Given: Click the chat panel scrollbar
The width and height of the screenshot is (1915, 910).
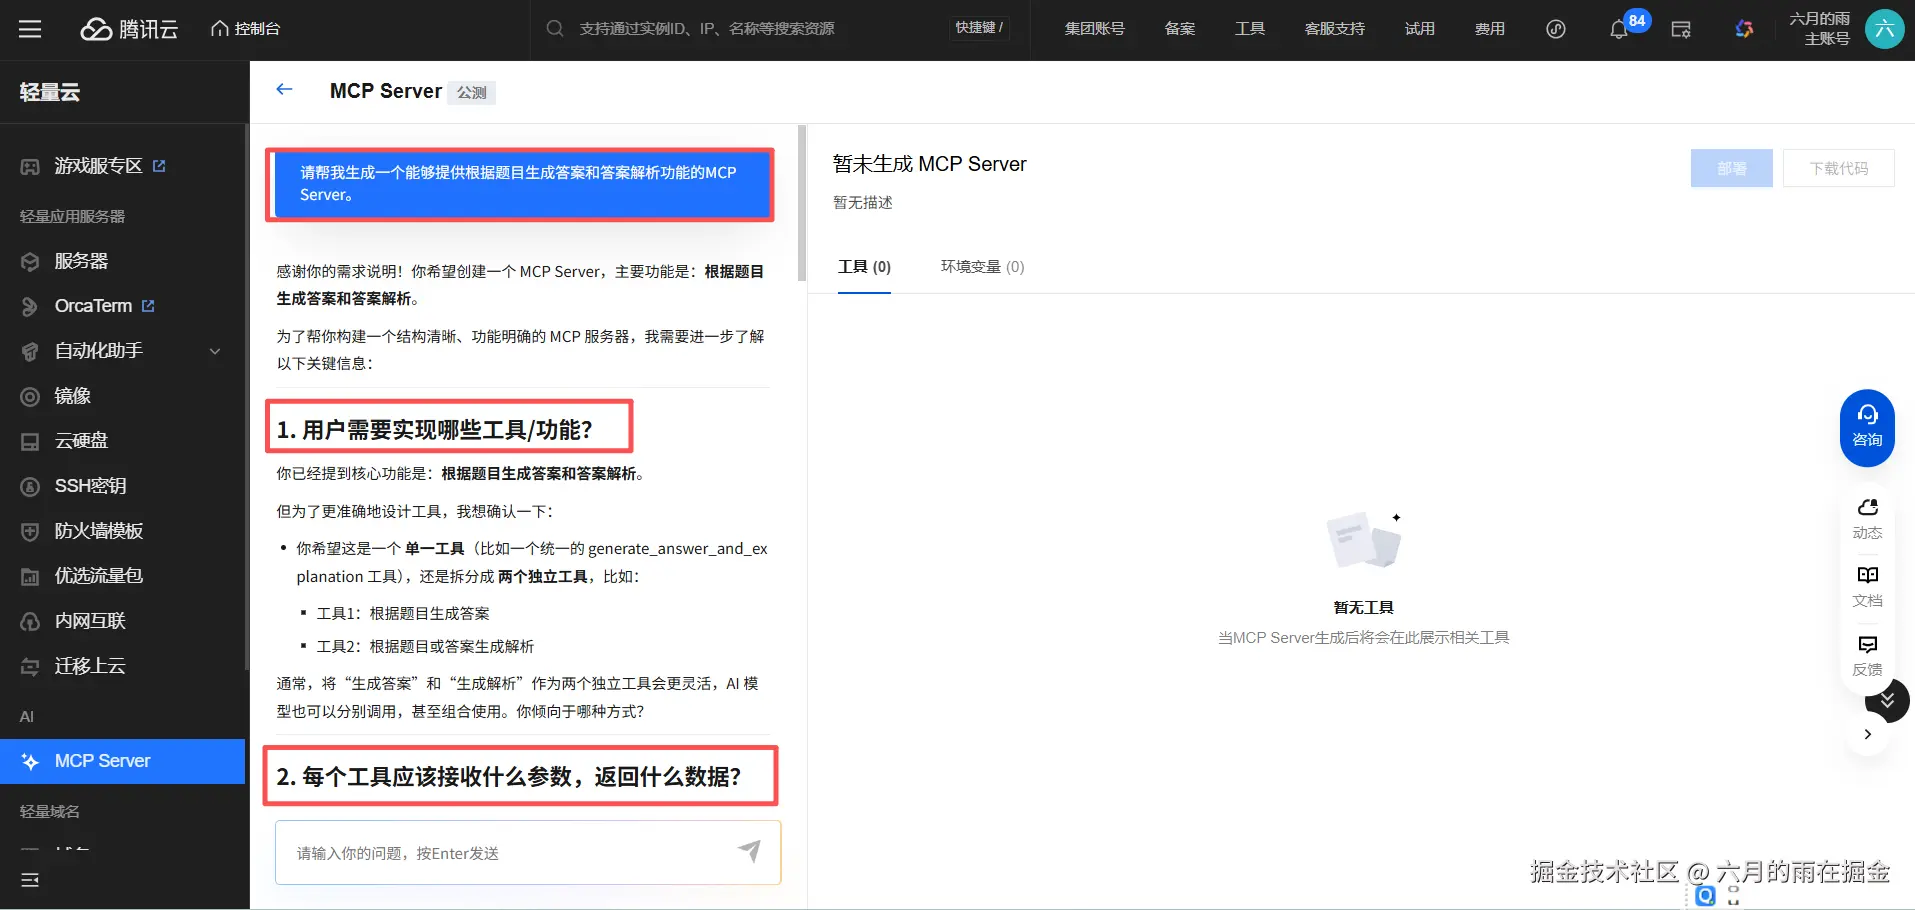Looking at the screenshot, I should [801, 204].
